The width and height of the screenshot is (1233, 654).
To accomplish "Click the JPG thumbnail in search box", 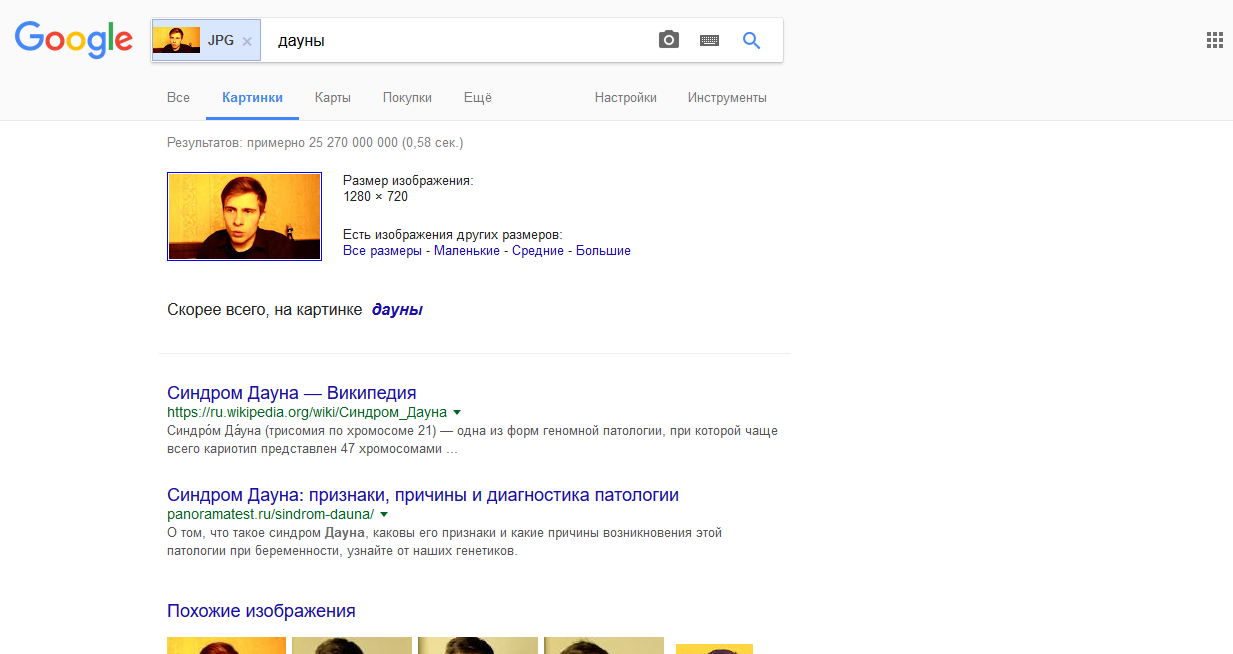I will [177, 40].
